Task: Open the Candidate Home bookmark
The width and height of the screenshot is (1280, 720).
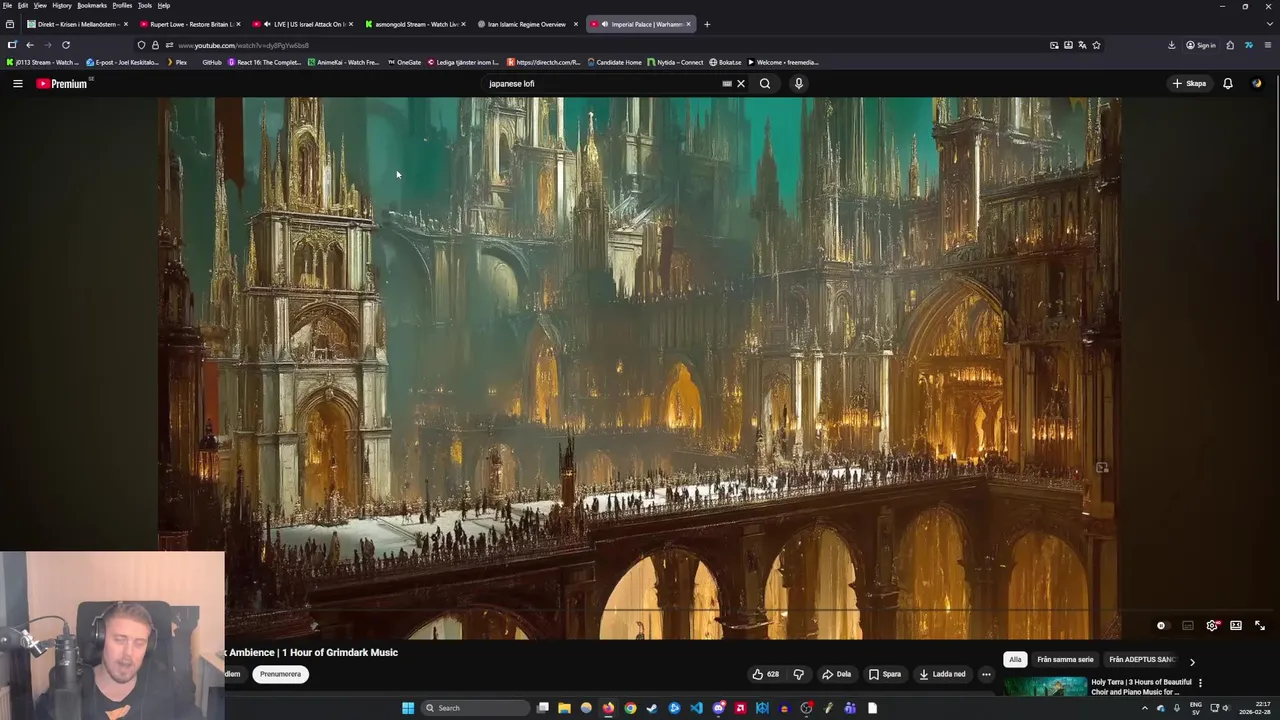Action: point(614,62)
